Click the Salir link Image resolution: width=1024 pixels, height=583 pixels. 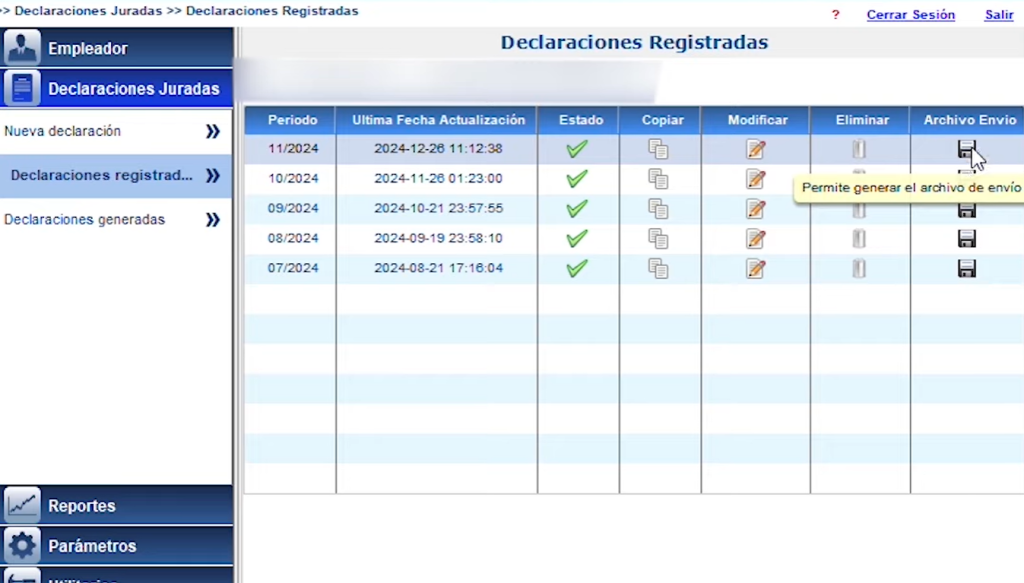pos(998,15)
